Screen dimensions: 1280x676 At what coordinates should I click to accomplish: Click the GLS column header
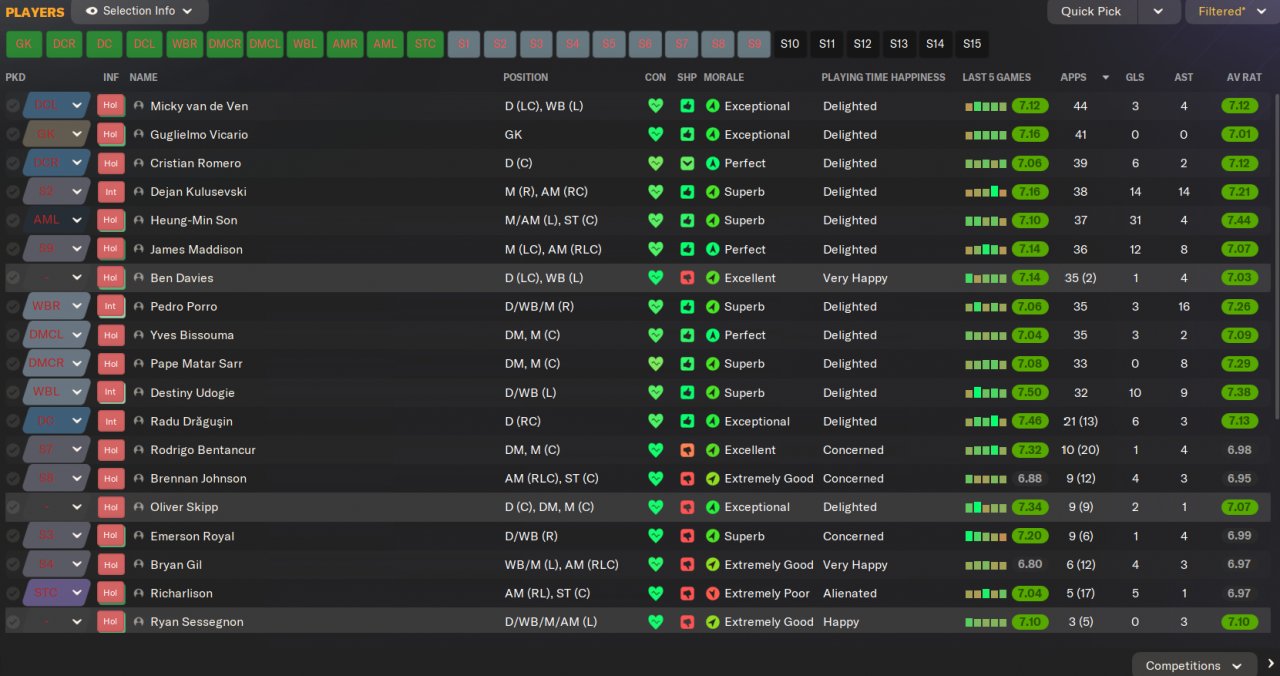coord(1135,77)
